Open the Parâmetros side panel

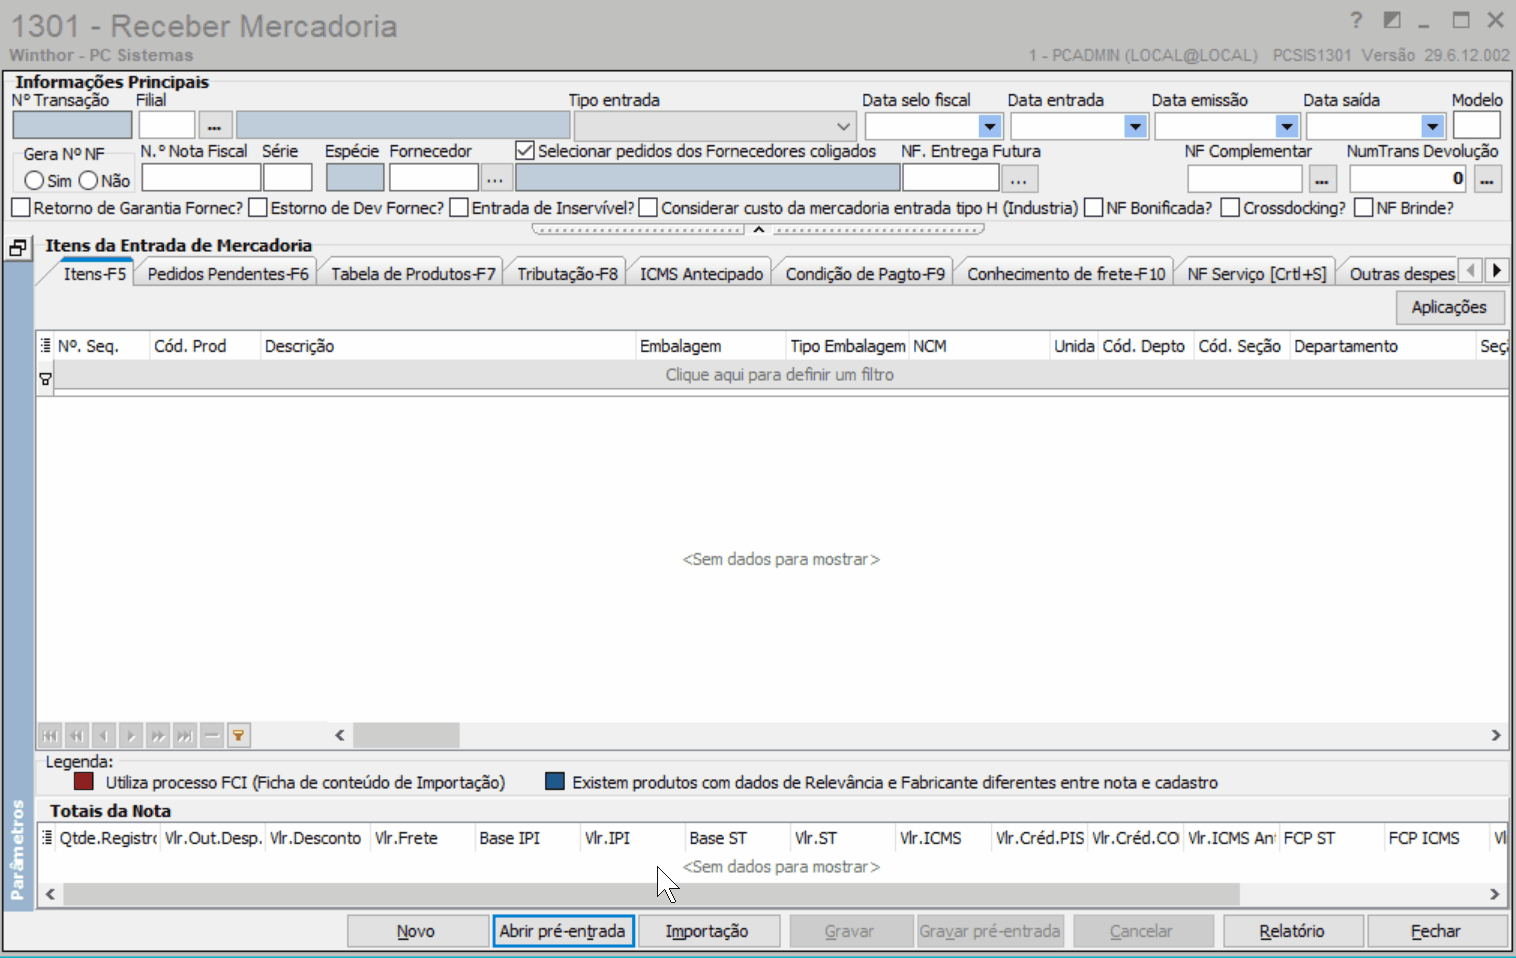17,850
